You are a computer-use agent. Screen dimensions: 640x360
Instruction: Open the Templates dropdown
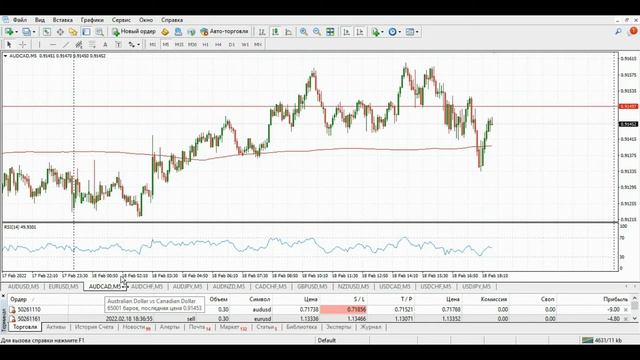tap(412, 32)
